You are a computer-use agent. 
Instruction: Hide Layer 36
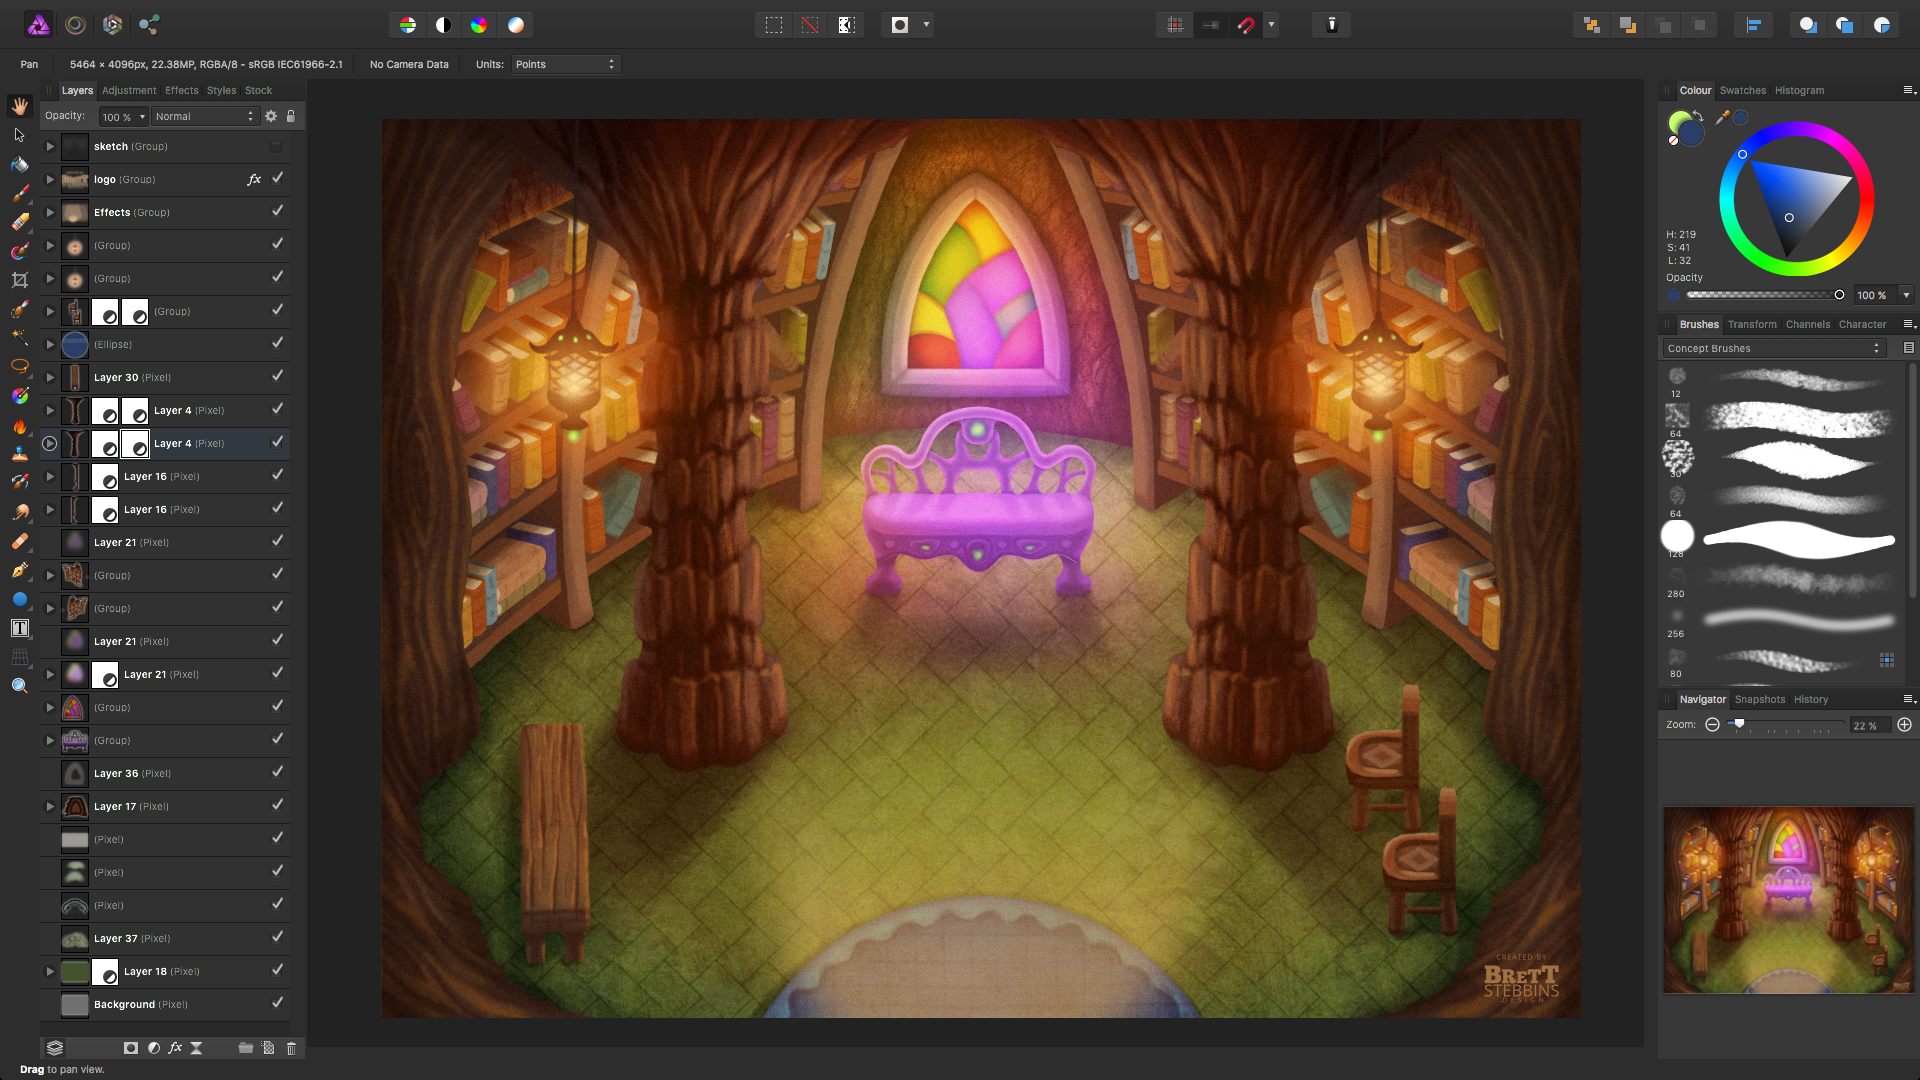[x=277, y=772]
